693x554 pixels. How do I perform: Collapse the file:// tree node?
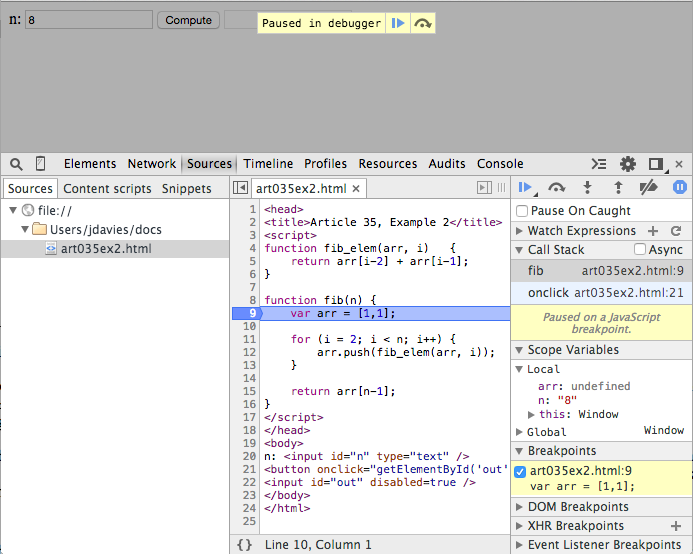coord(13,210)
